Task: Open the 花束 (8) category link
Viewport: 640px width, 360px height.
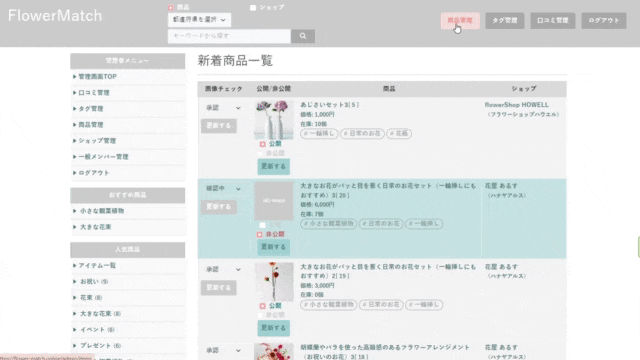Action: click(91, 298)
